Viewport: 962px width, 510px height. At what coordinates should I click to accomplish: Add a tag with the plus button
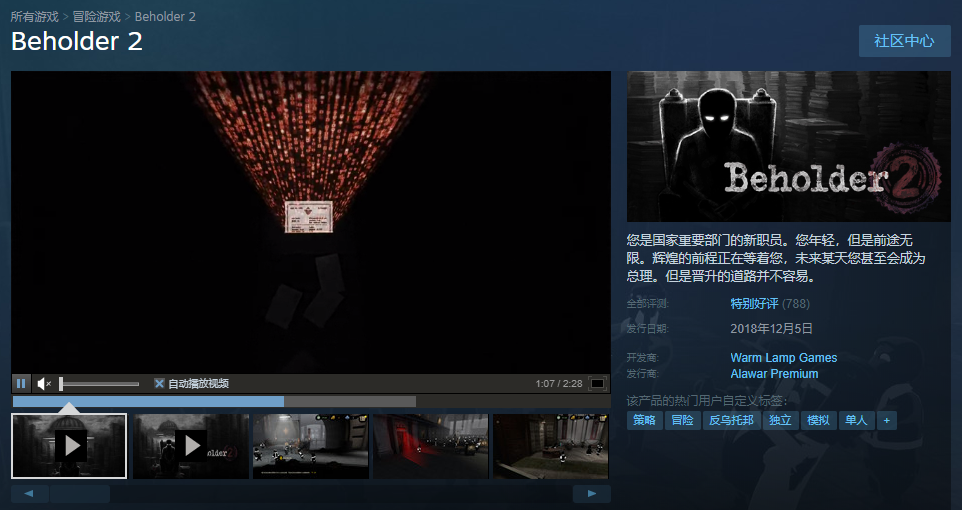pyautogui.click(x=887, y=420)
